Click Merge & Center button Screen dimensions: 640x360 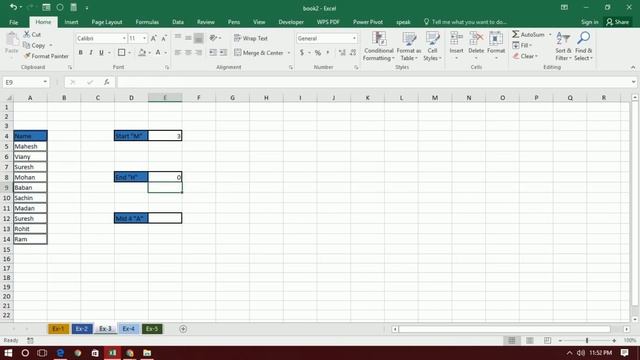click(x=259, y=53)
